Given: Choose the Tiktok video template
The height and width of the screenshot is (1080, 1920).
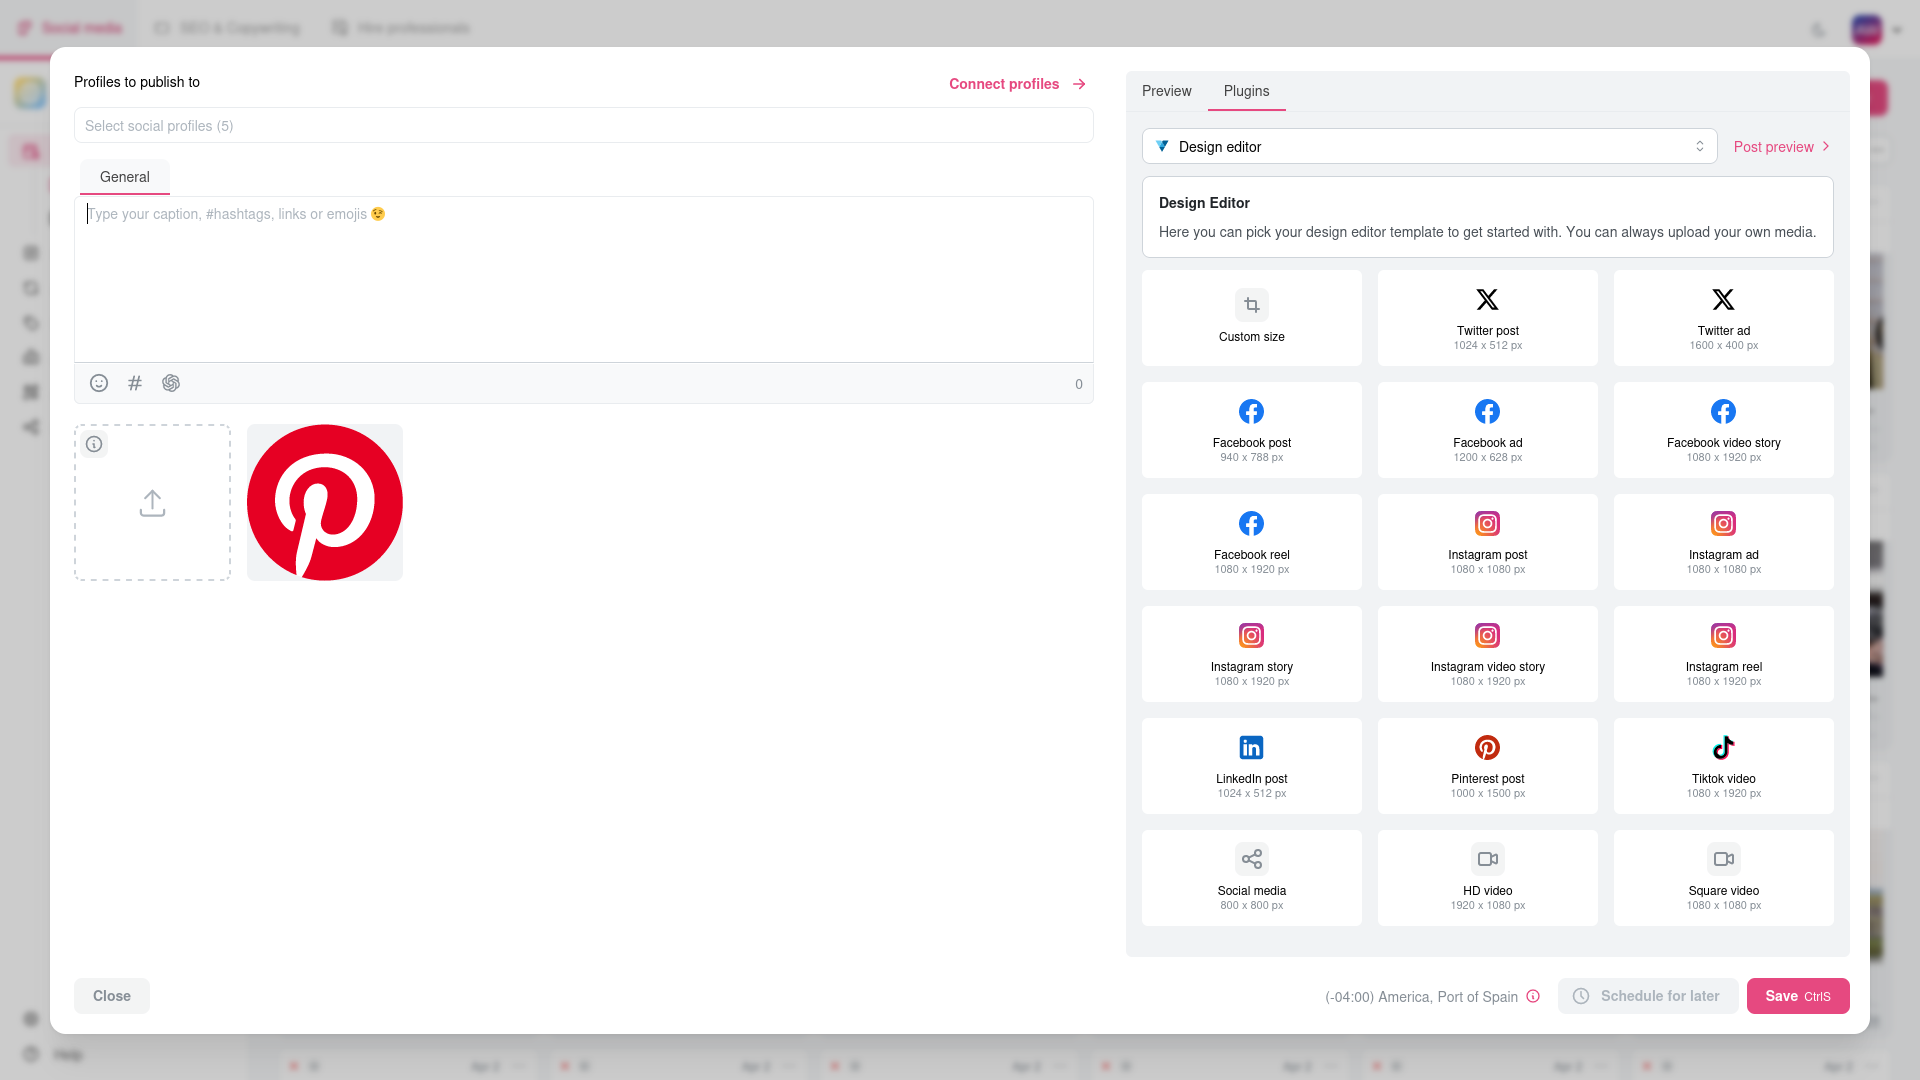Looking at the screenshot, I should 1724,766.
